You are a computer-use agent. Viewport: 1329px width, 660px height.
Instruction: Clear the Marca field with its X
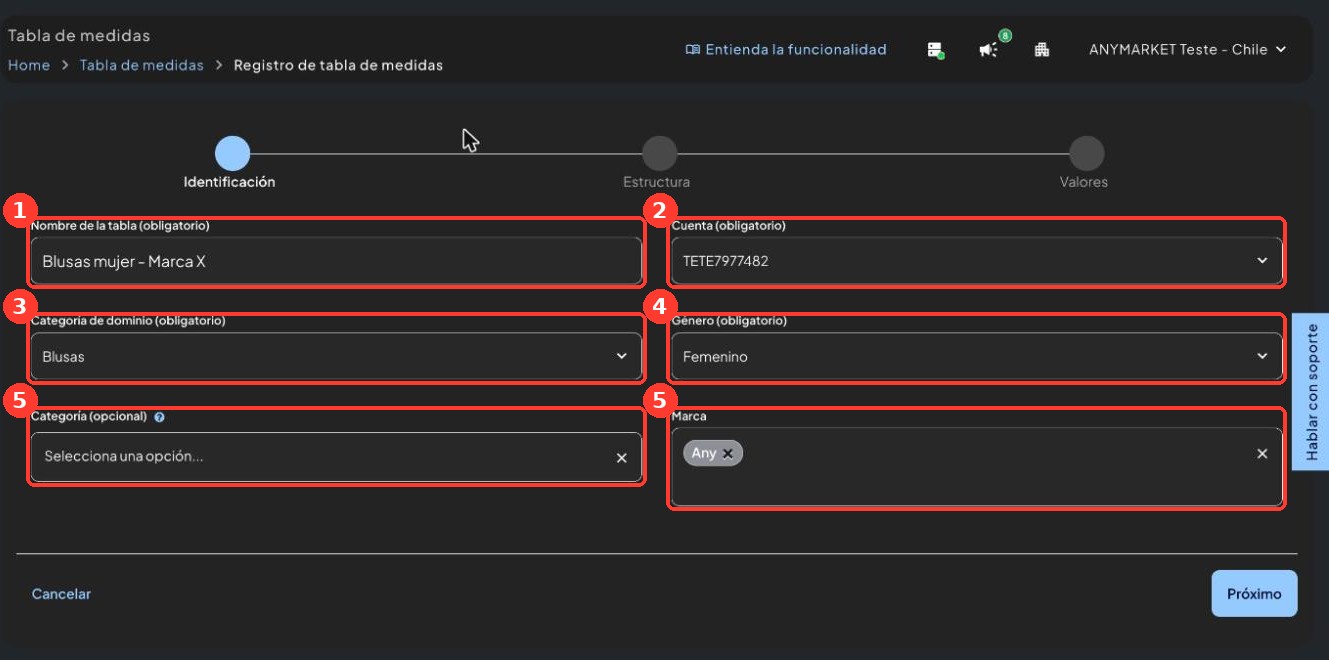point(1262,454)
